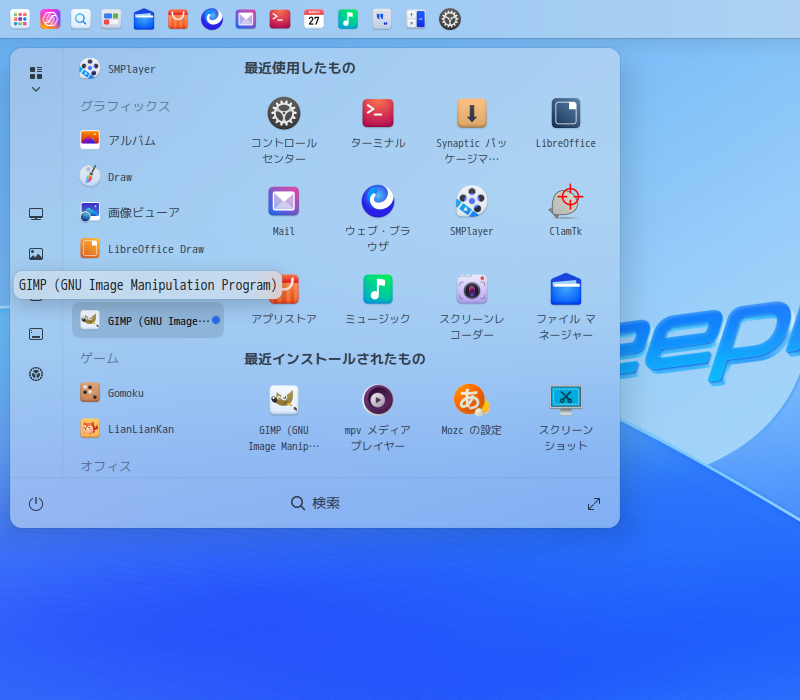Open スクリーンレコーダー screen recorder app
Viewport: 800px width, 700px height.
click(471, 290)
